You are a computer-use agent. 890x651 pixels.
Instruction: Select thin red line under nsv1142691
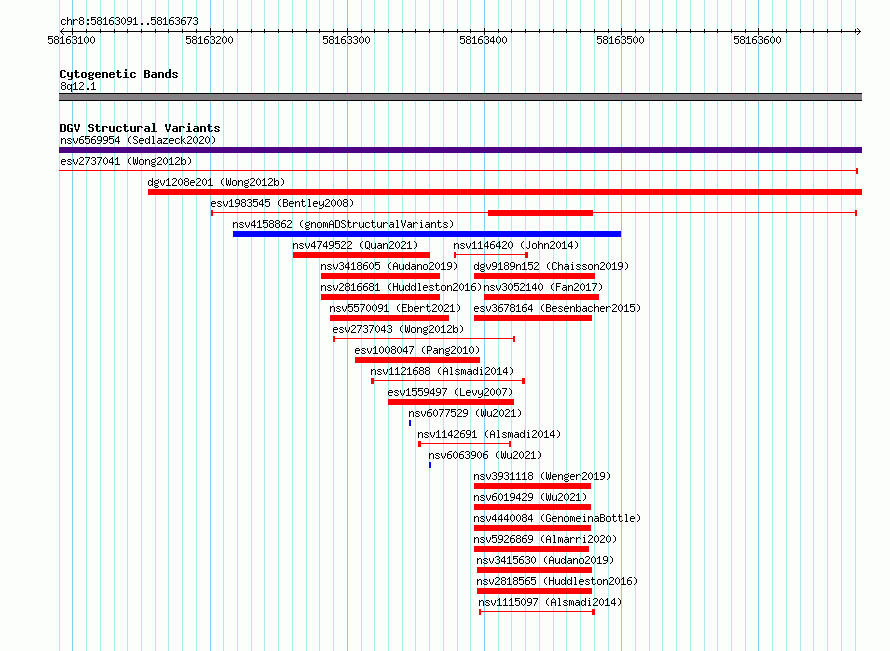[x=464, y=444]
